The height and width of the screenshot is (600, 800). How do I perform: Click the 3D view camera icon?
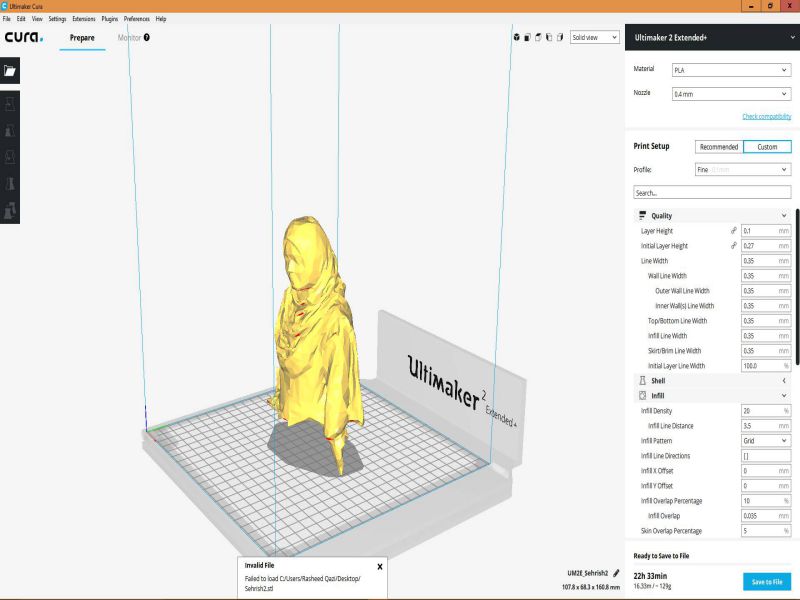point(516,37)
